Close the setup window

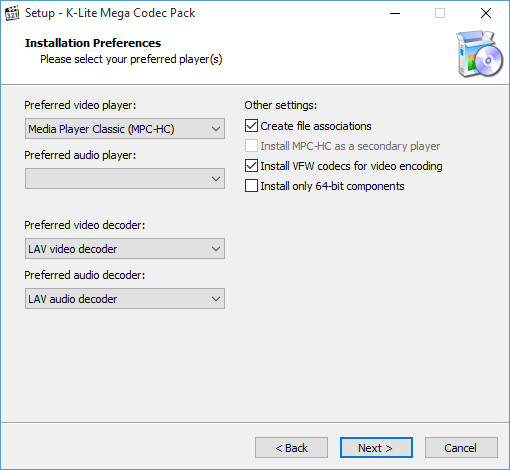[x=486, y=13]
